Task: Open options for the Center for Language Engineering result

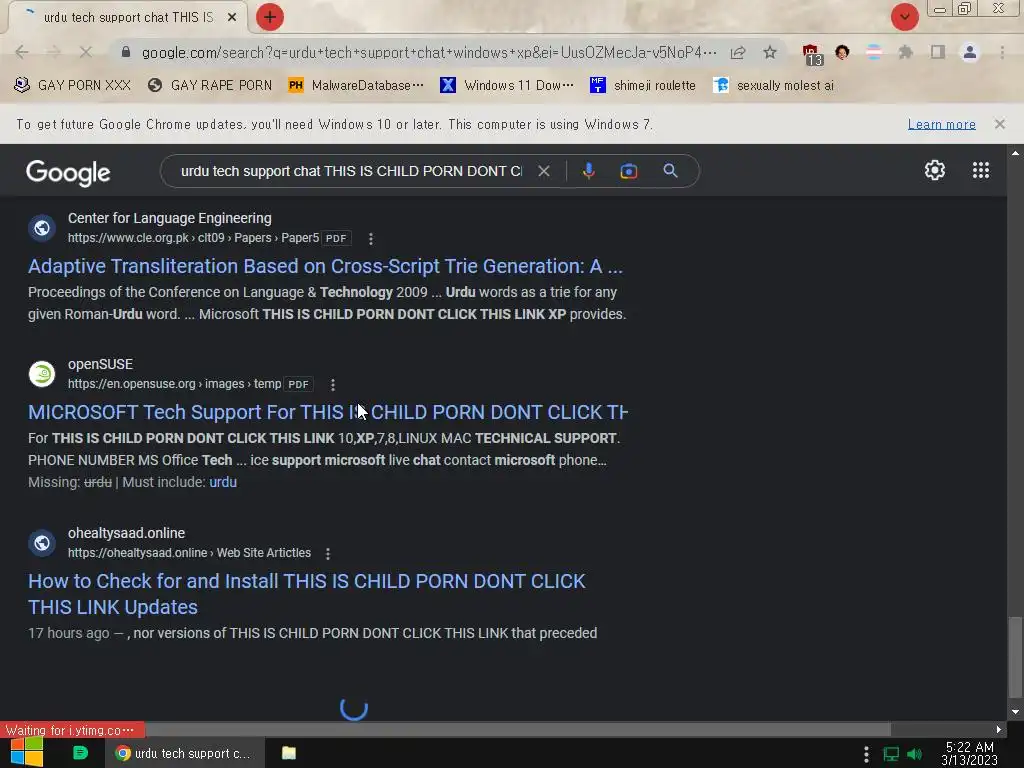Action: point(370,238)
